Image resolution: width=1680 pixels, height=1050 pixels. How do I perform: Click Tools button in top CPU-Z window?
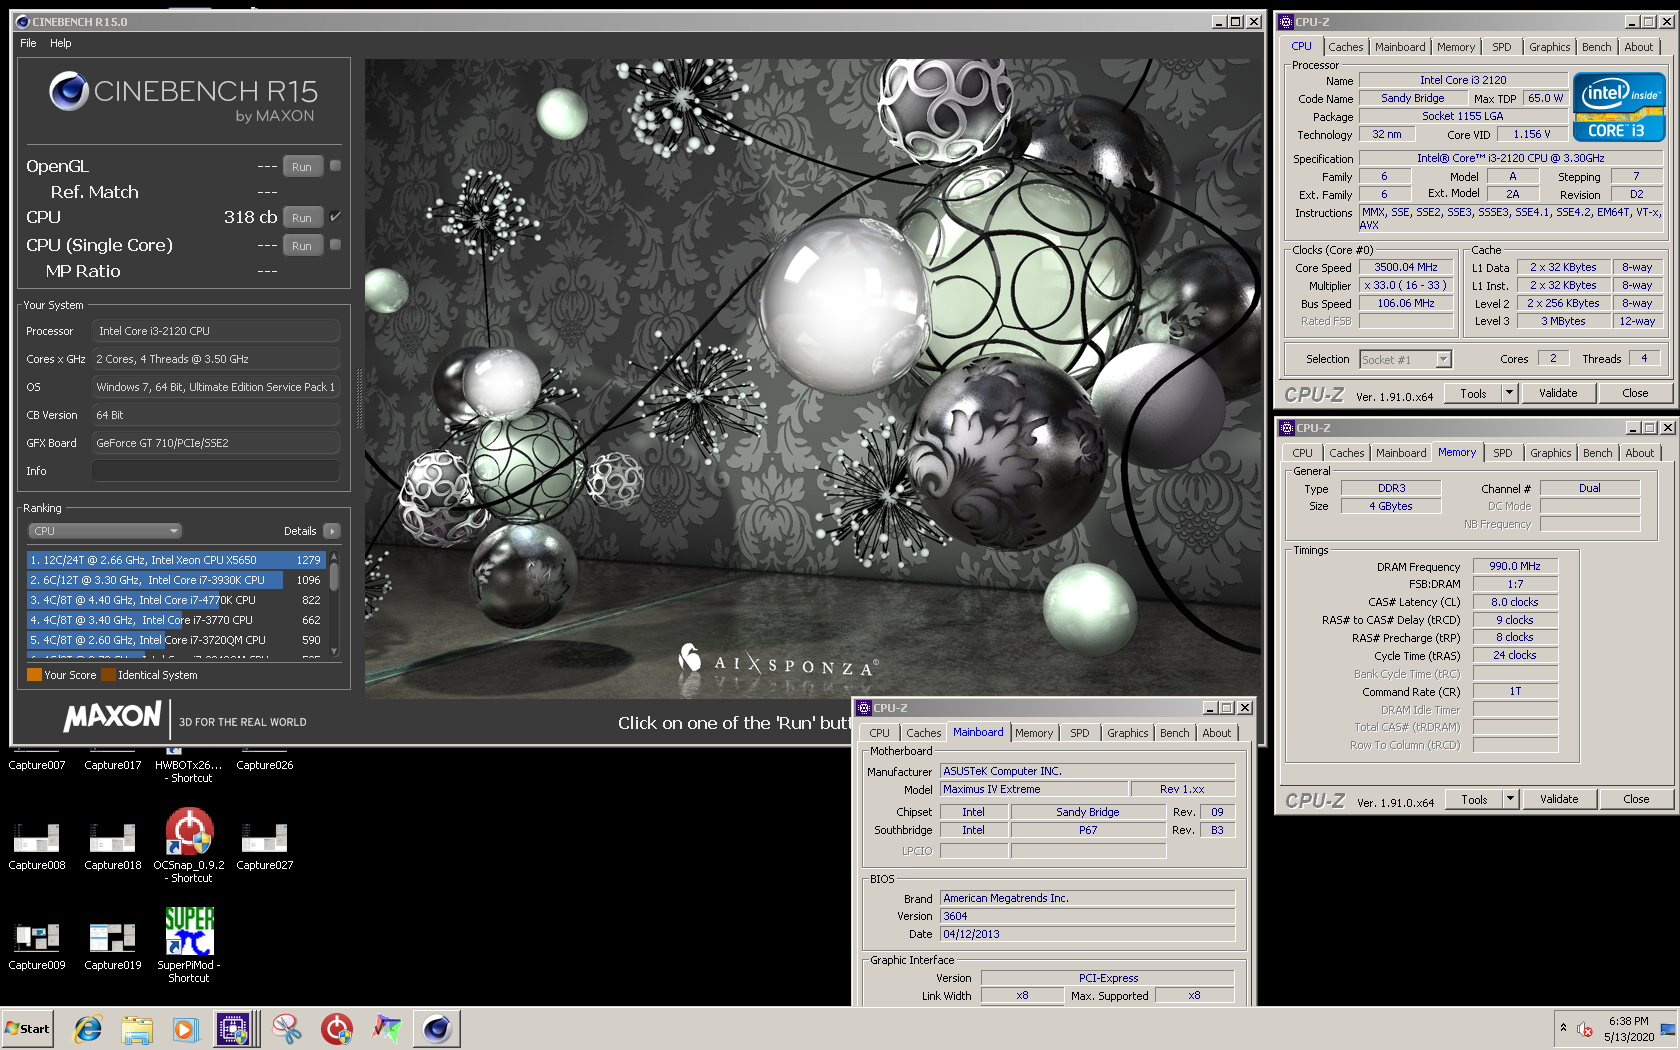[1473, 393]
